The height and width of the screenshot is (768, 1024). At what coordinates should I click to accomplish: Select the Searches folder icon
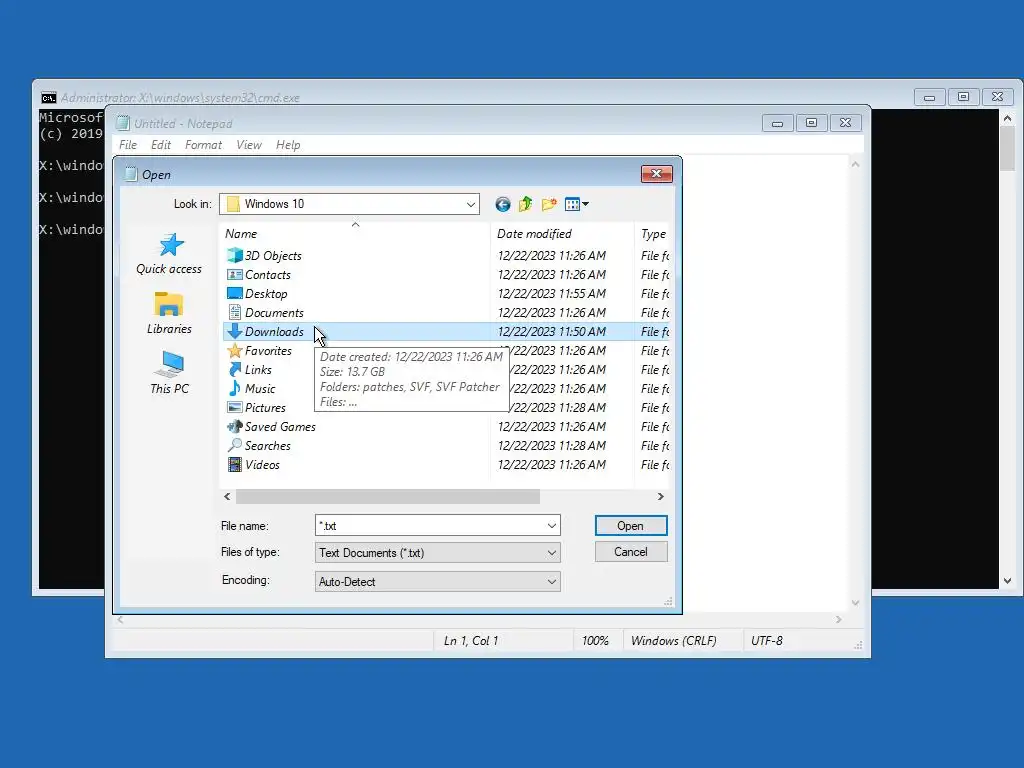234,445
